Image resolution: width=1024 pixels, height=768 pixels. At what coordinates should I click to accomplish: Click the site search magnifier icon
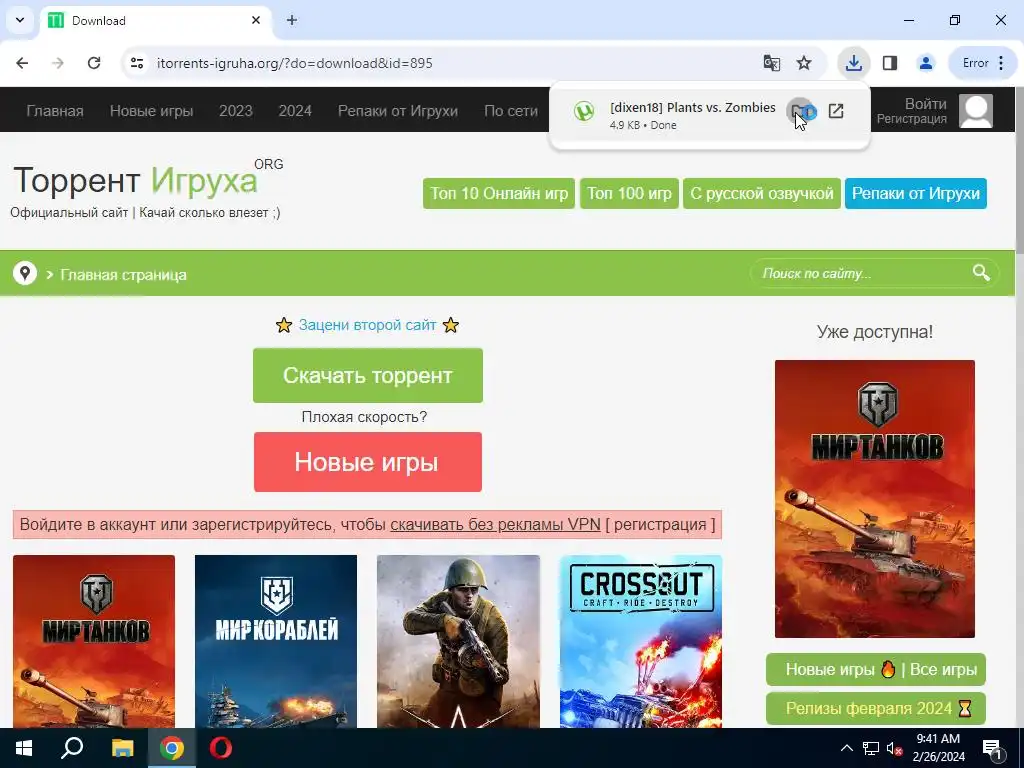[981, 273]
